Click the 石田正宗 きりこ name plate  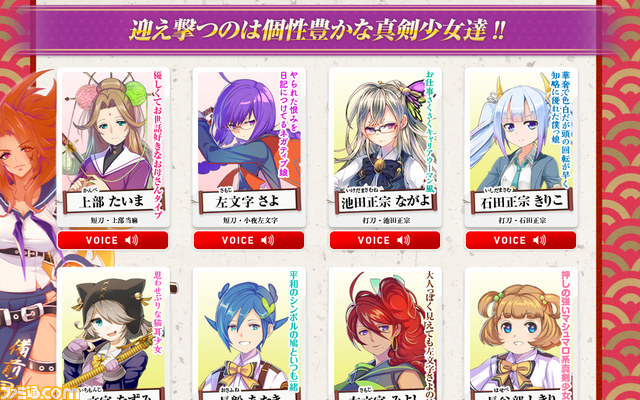pos(521,201)
